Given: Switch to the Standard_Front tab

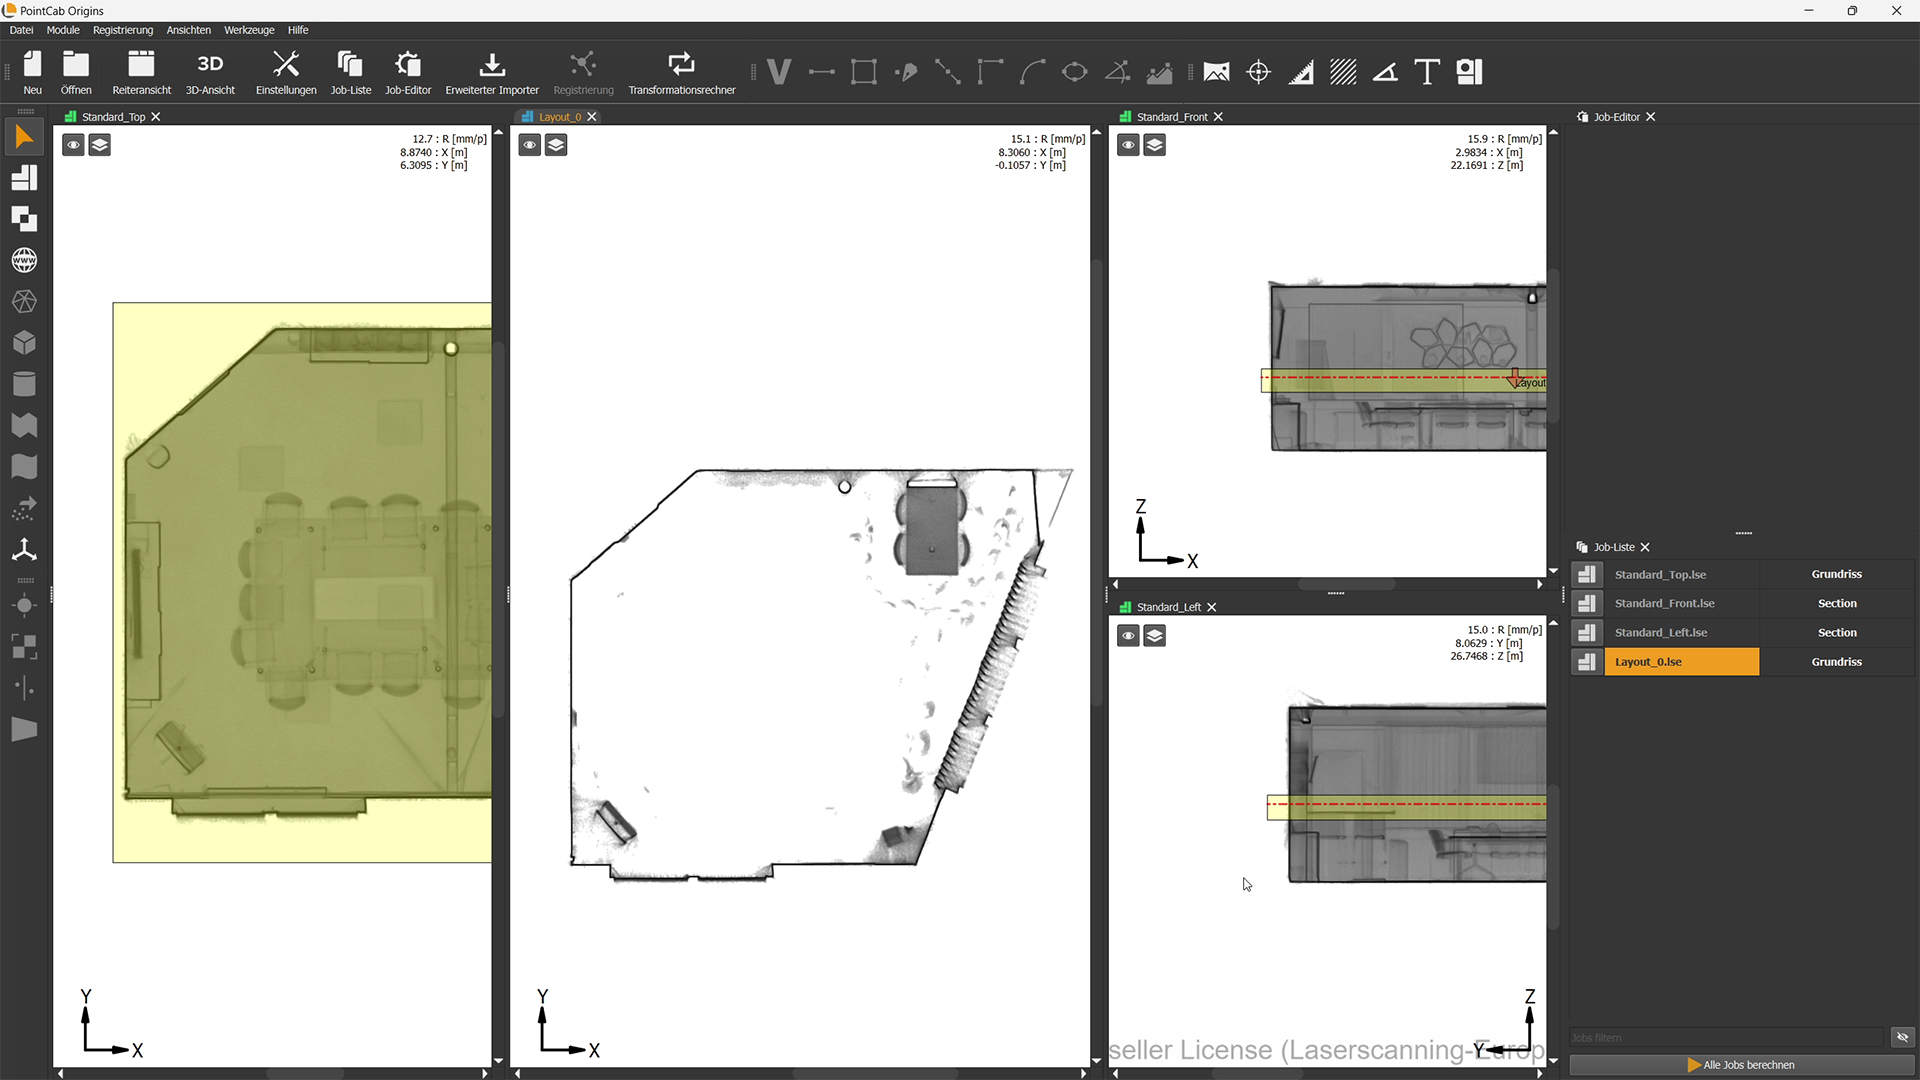Looking at the screenshot, I should 1171,117.
